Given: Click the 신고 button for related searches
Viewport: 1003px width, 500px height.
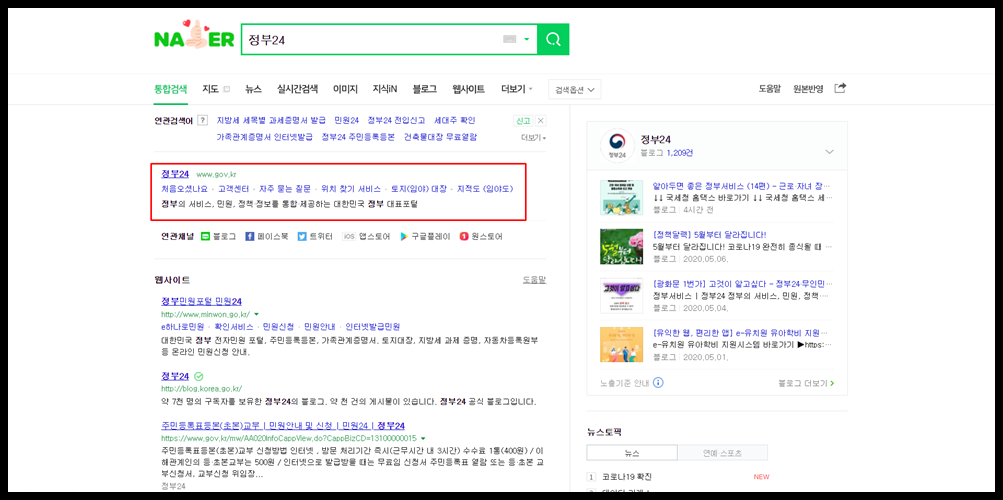Looking at the screenshot, I should (x=522, y=121).
